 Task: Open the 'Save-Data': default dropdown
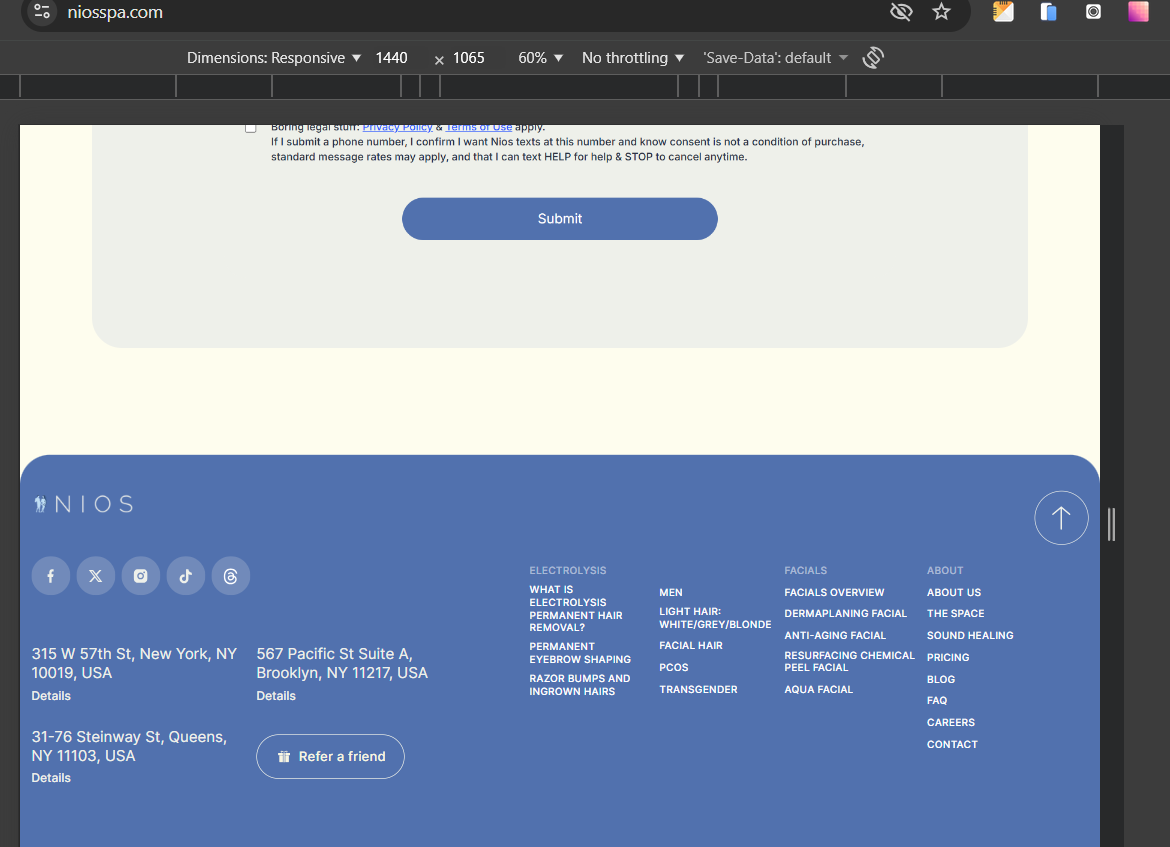click(x=775, y=57)
